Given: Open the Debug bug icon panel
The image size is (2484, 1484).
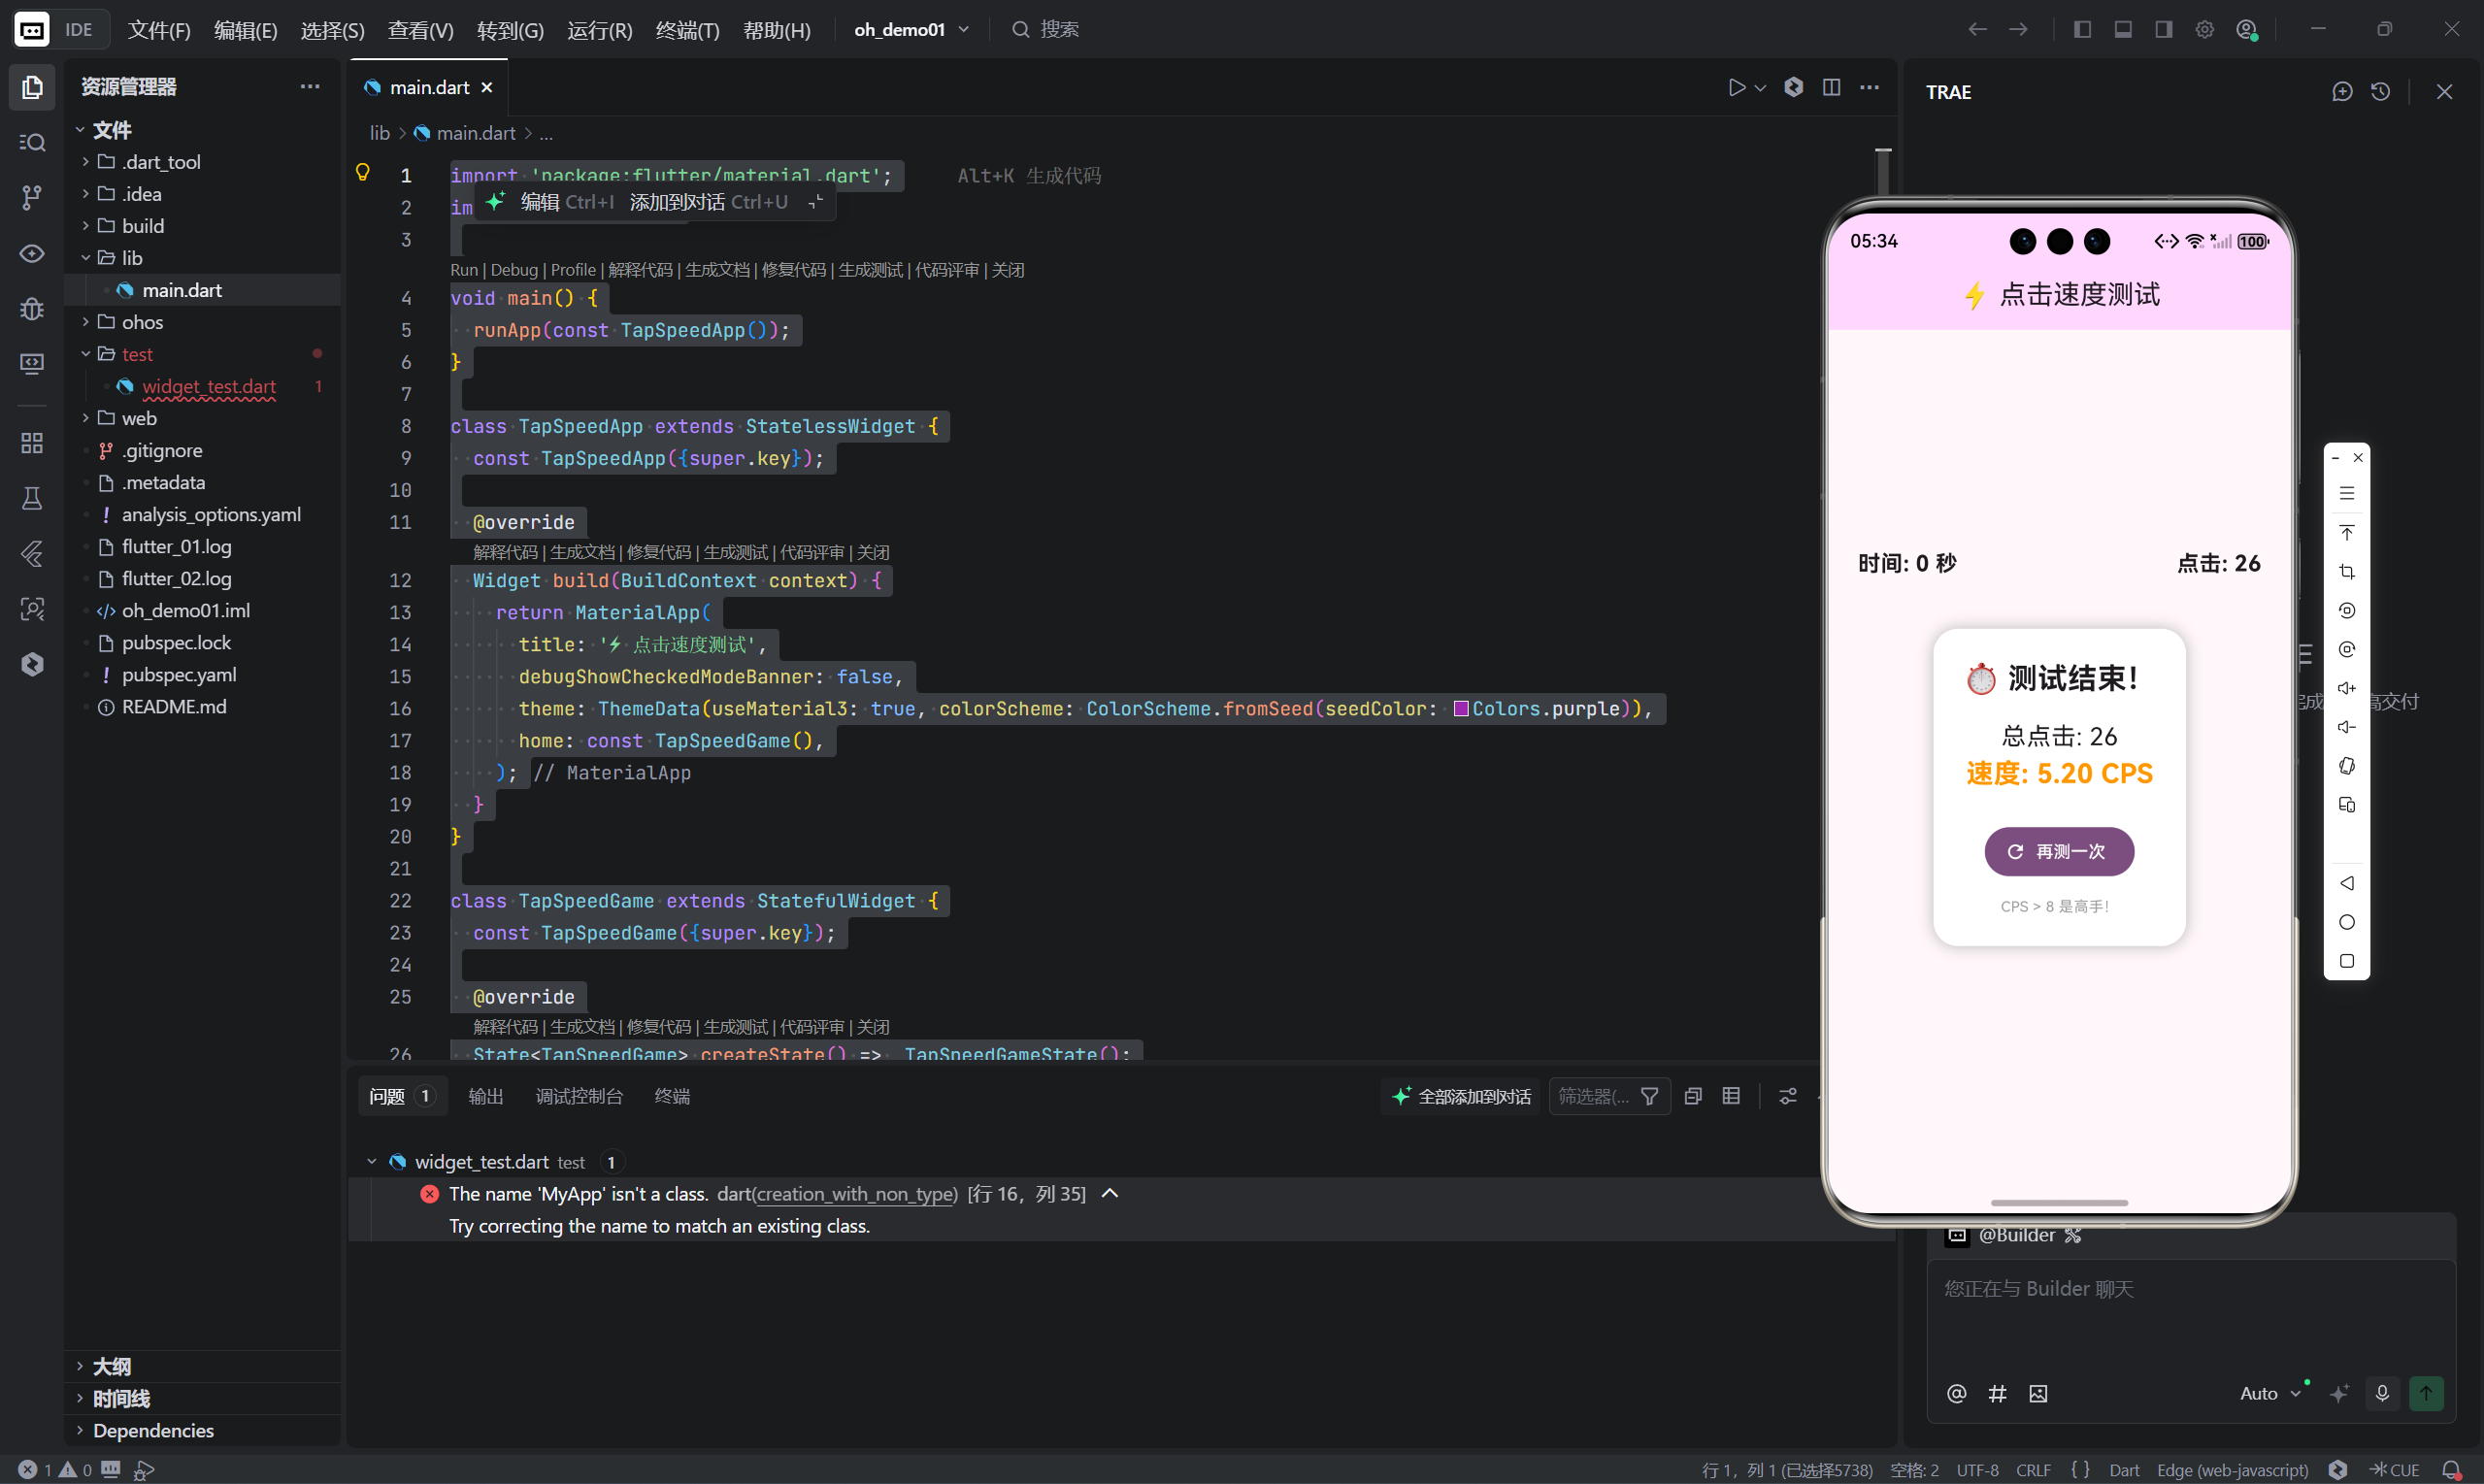Looking at the screenshot, I should pyautogui.click(x=32, y=309).
